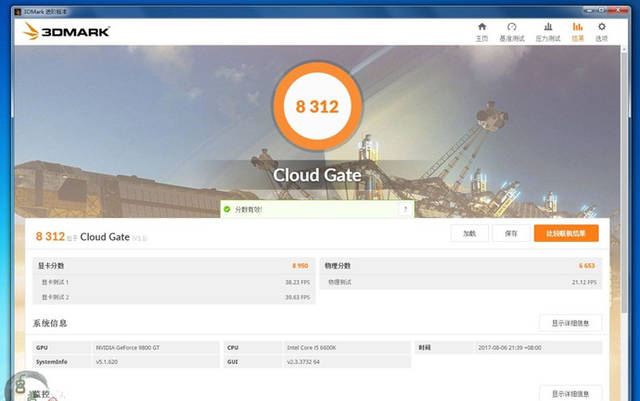Click the 21.12 FPS value

tap(584, 282)
